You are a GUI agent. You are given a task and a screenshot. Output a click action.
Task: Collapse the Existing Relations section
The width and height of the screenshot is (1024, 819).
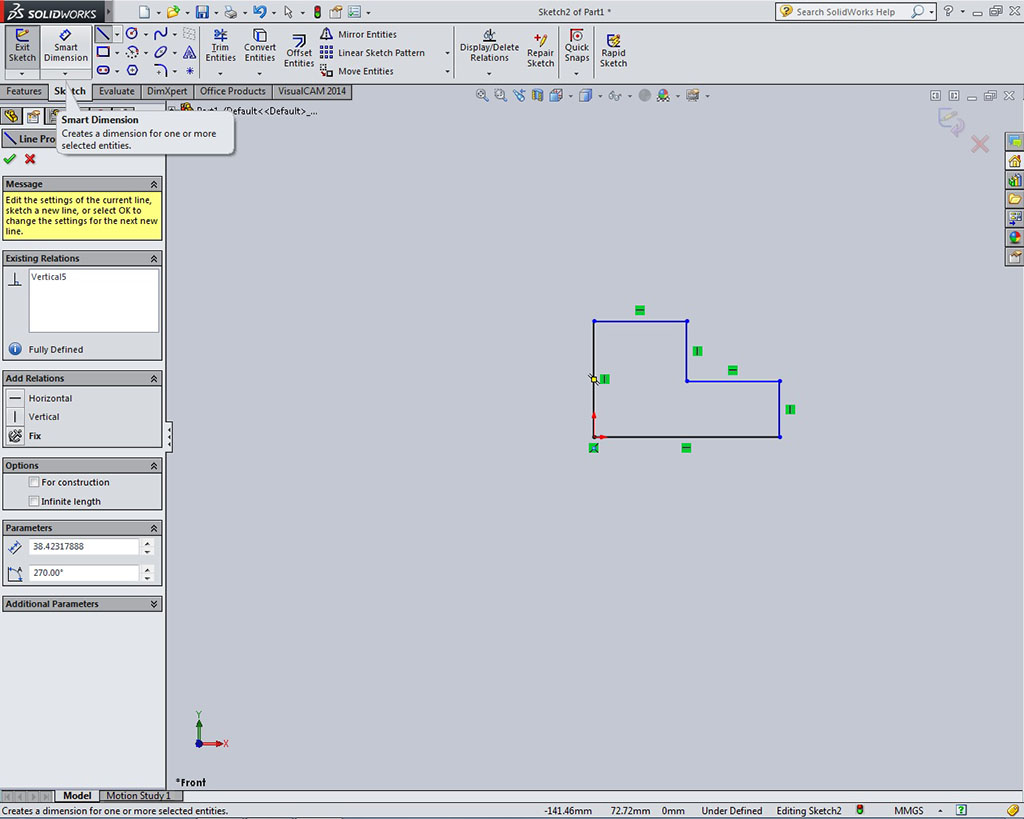(154, 258)
